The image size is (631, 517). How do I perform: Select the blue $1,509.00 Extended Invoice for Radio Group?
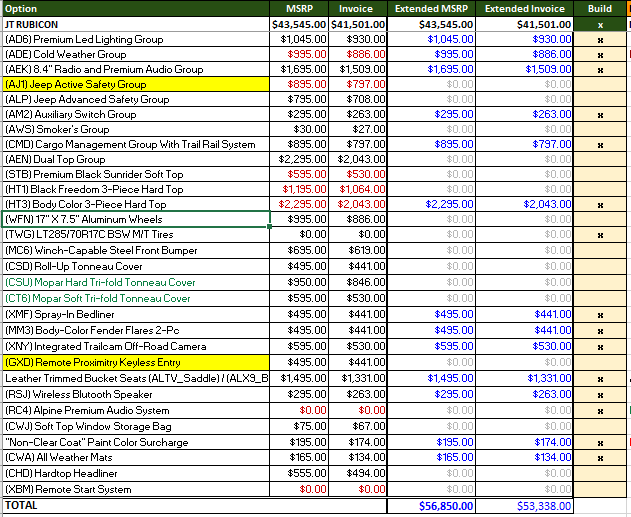pyautogui.click(x=525, y=69)
